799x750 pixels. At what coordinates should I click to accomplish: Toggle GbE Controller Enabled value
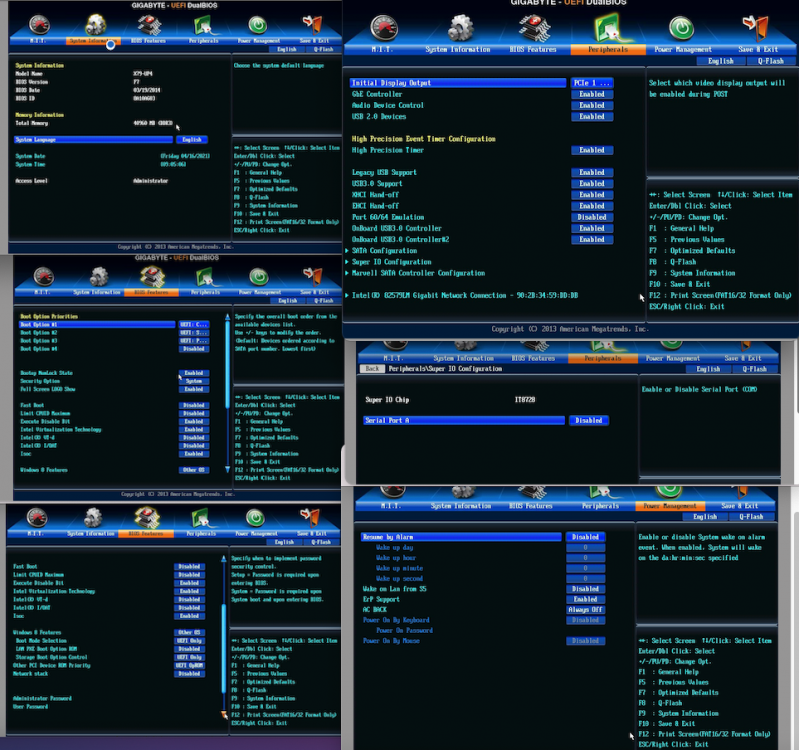coord(592,94)
